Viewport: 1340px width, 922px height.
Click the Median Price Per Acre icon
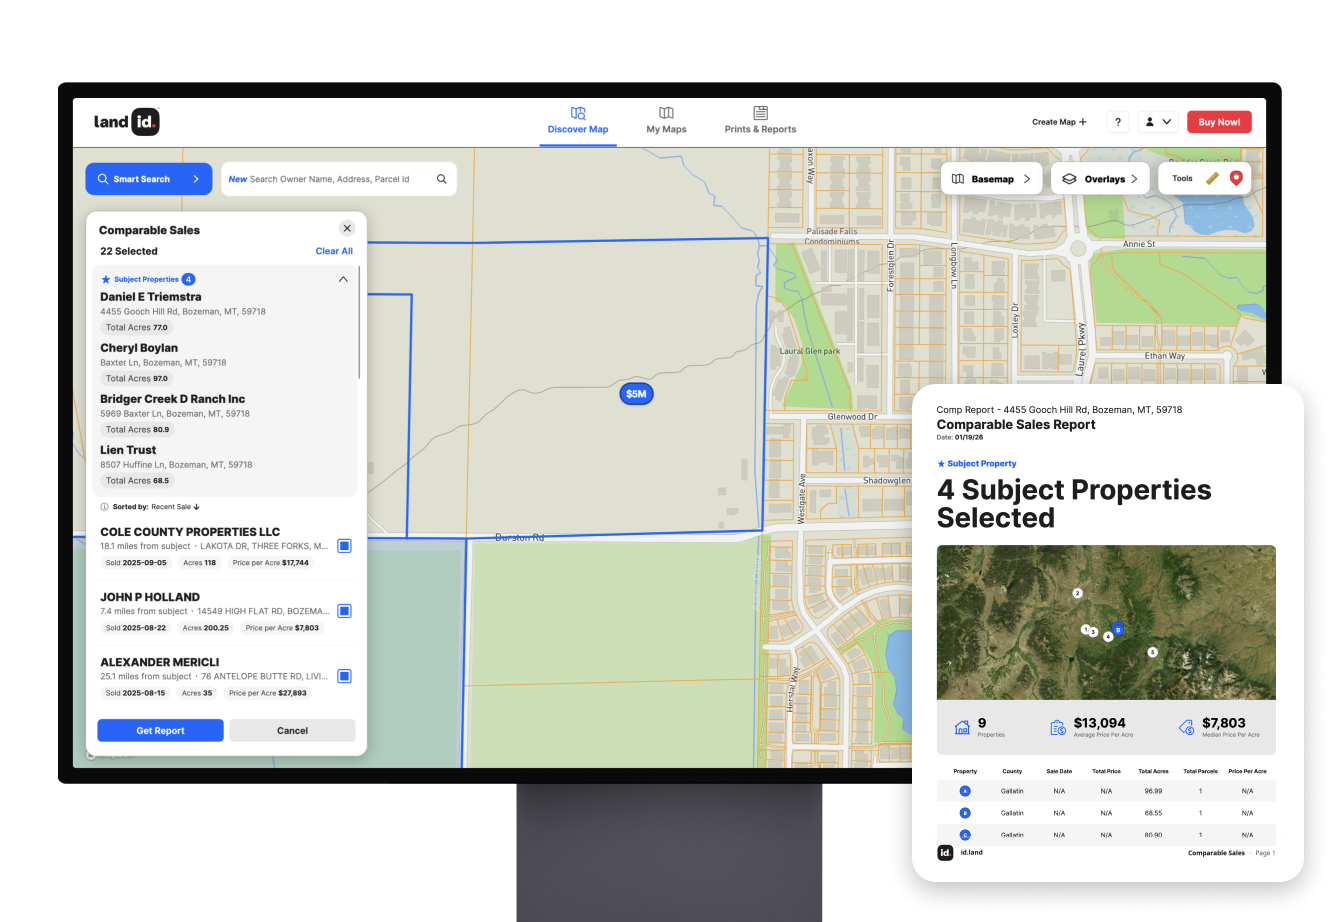1187,727
